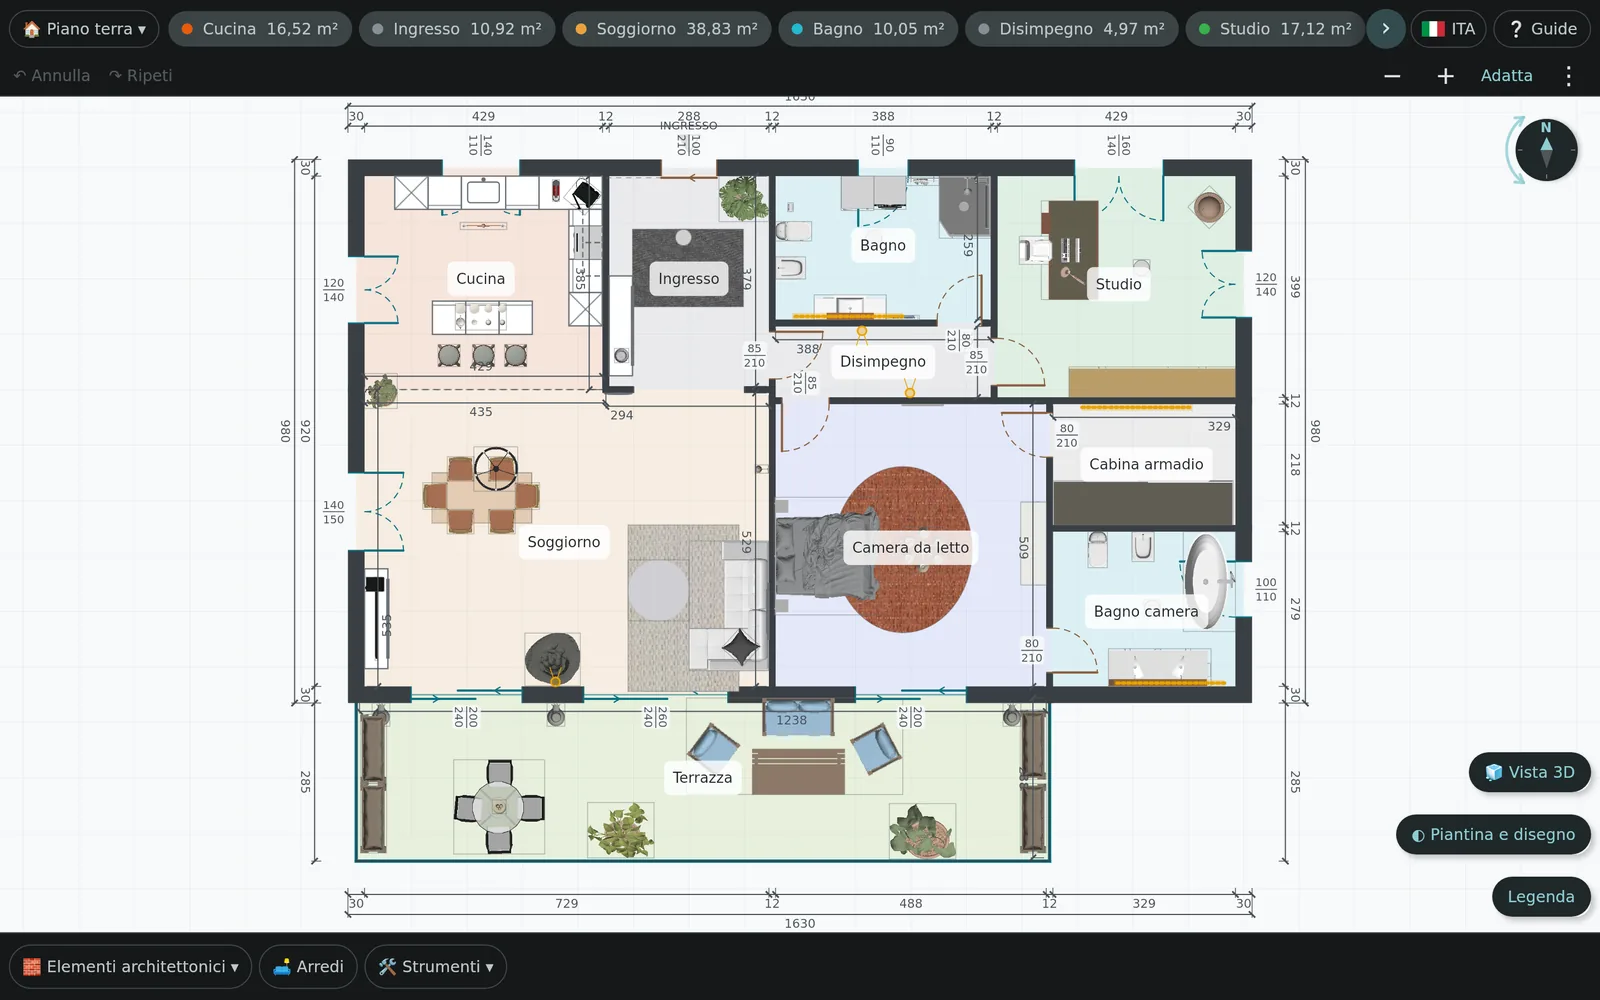Viewport: 1600px width, 1000px height.
Task: Open the Piano terra floor dropdown
Action: [x=84, y=29]
